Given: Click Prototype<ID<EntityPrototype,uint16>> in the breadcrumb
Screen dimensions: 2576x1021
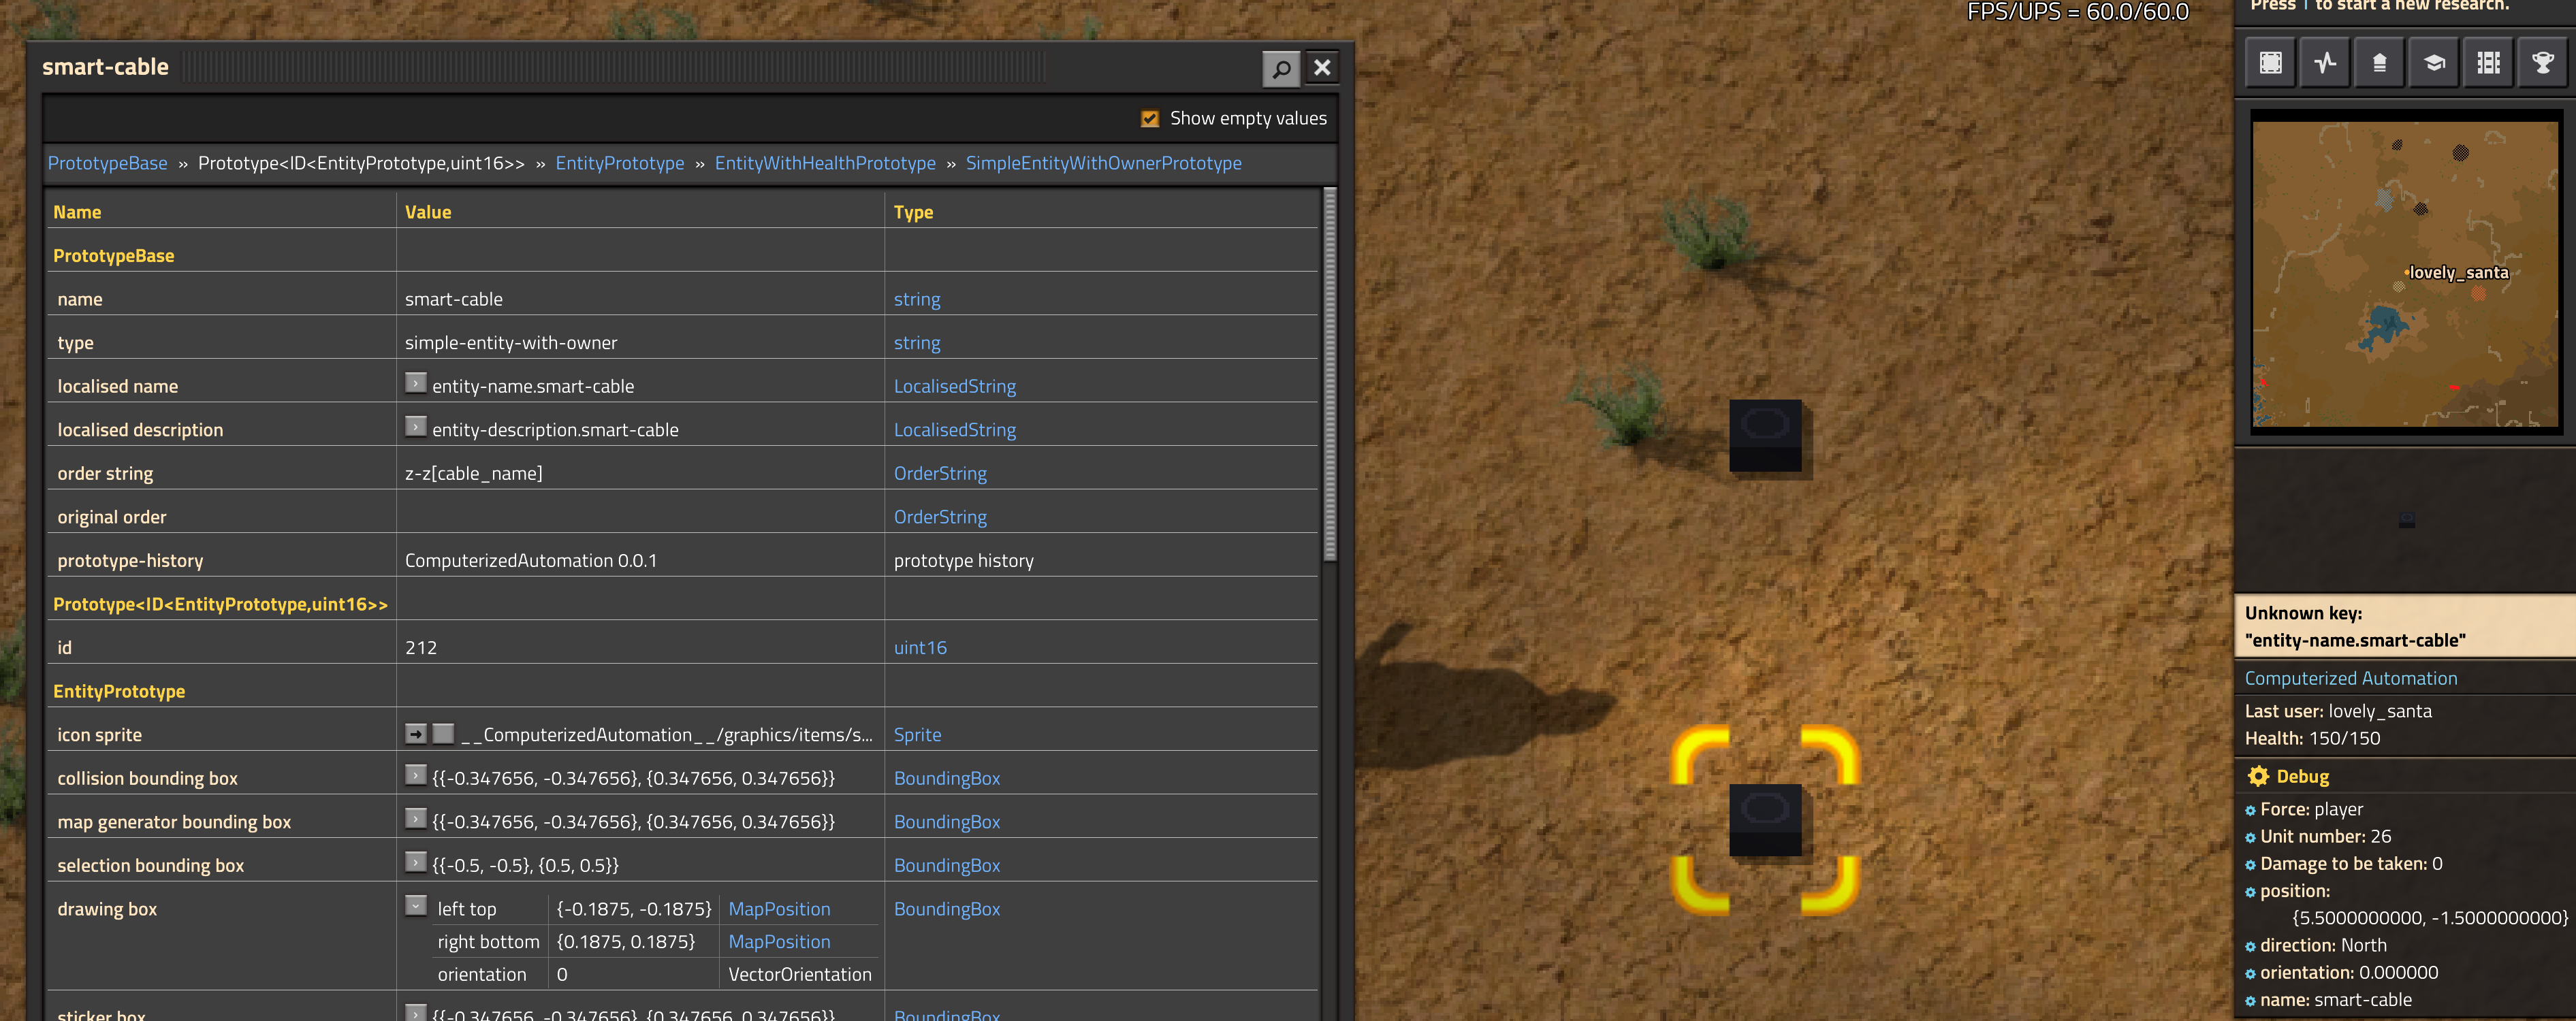Looking at the screenshot, I should tap(361, 163).
